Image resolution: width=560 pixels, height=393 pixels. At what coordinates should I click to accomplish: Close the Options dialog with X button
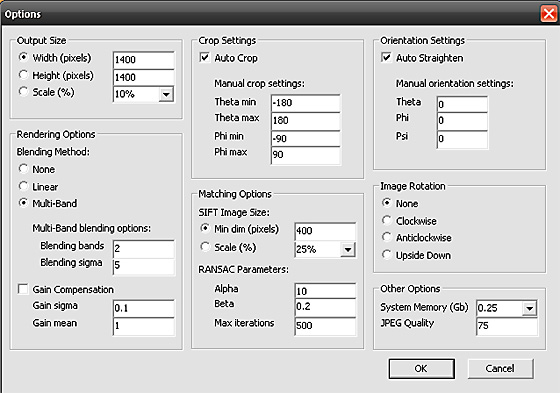[x=549, y=14]
